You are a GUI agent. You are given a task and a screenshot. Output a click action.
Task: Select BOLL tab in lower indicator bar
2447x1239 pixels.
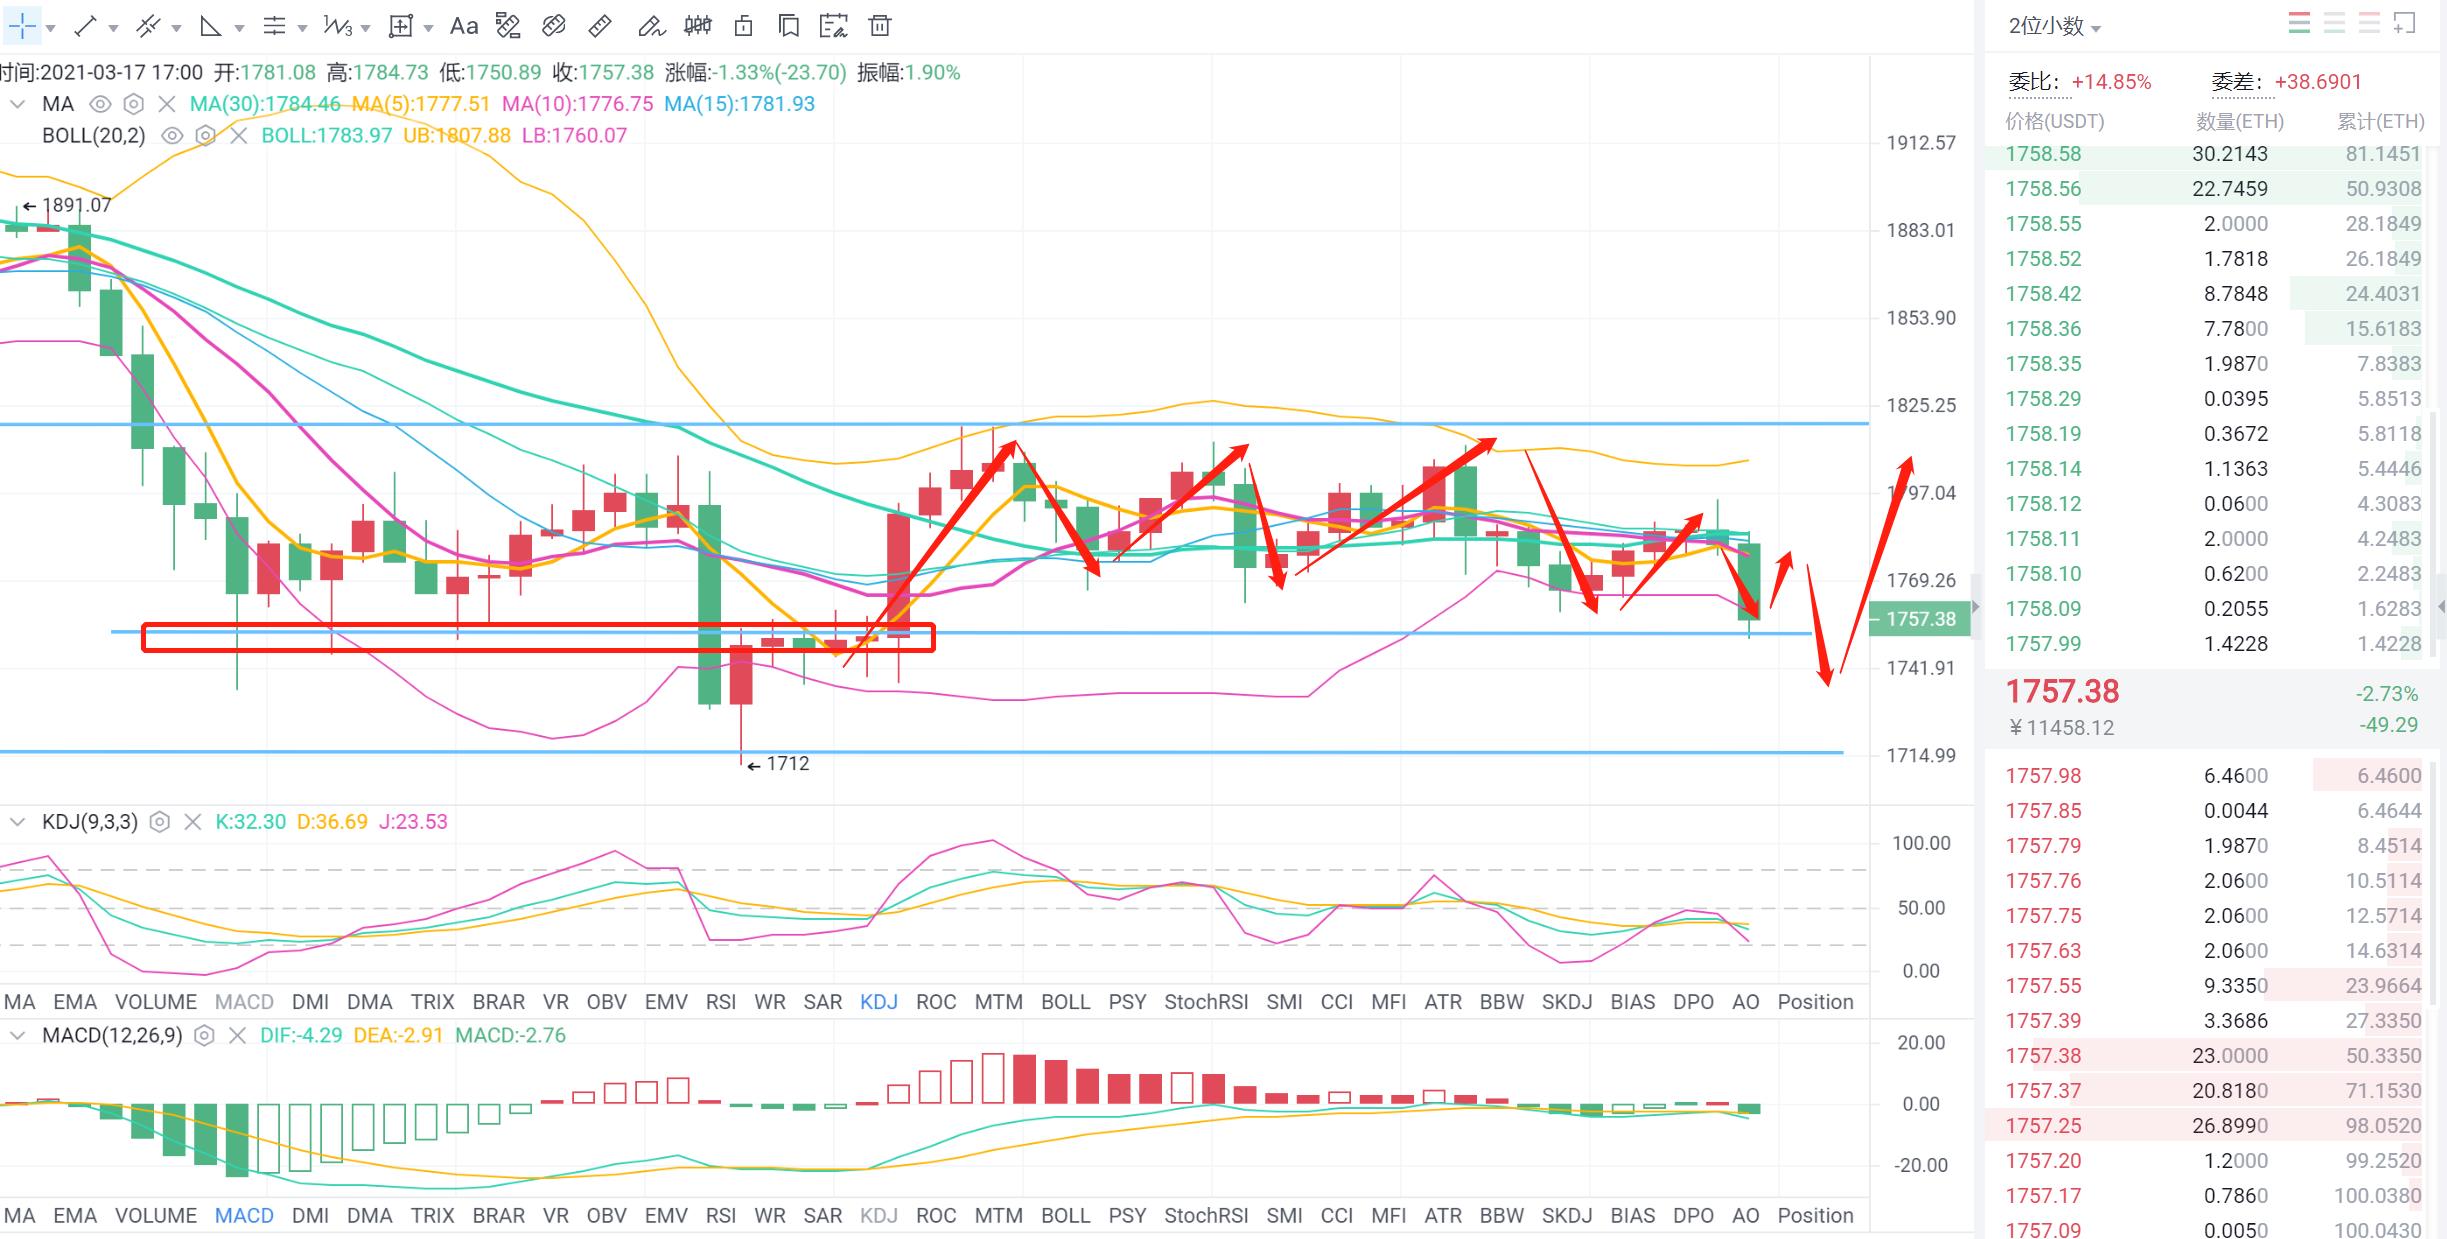tap(1065, 1216)
